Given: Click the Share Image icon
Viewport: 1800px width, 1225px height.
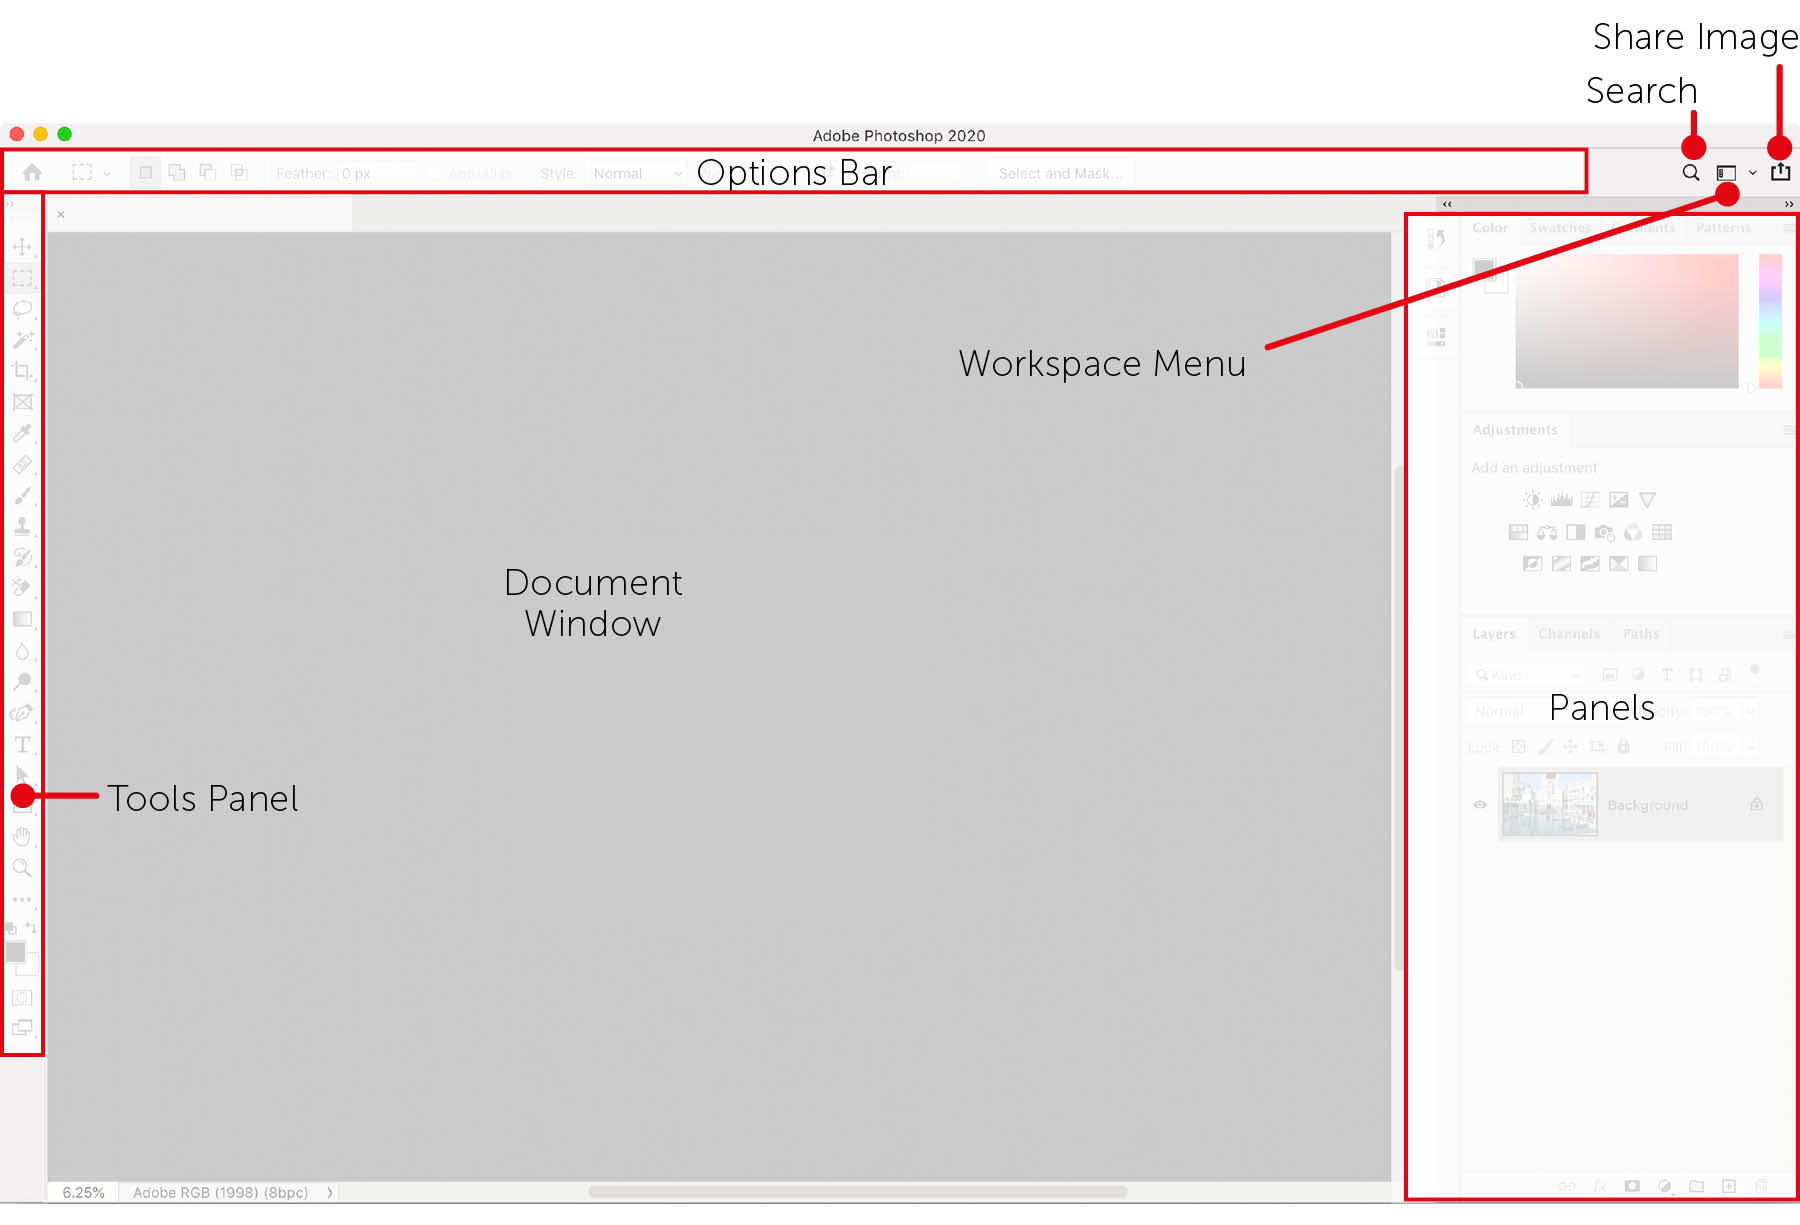Looking at the screenshot, I should [1781, 171].
